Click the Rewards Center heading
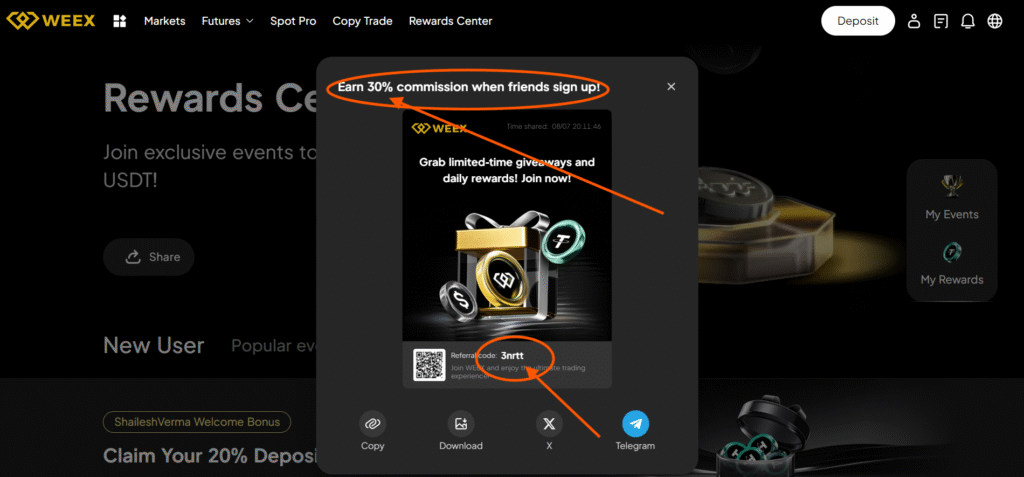The width and height of the screenshot is (1024, 477). click(x=212, y=99)
